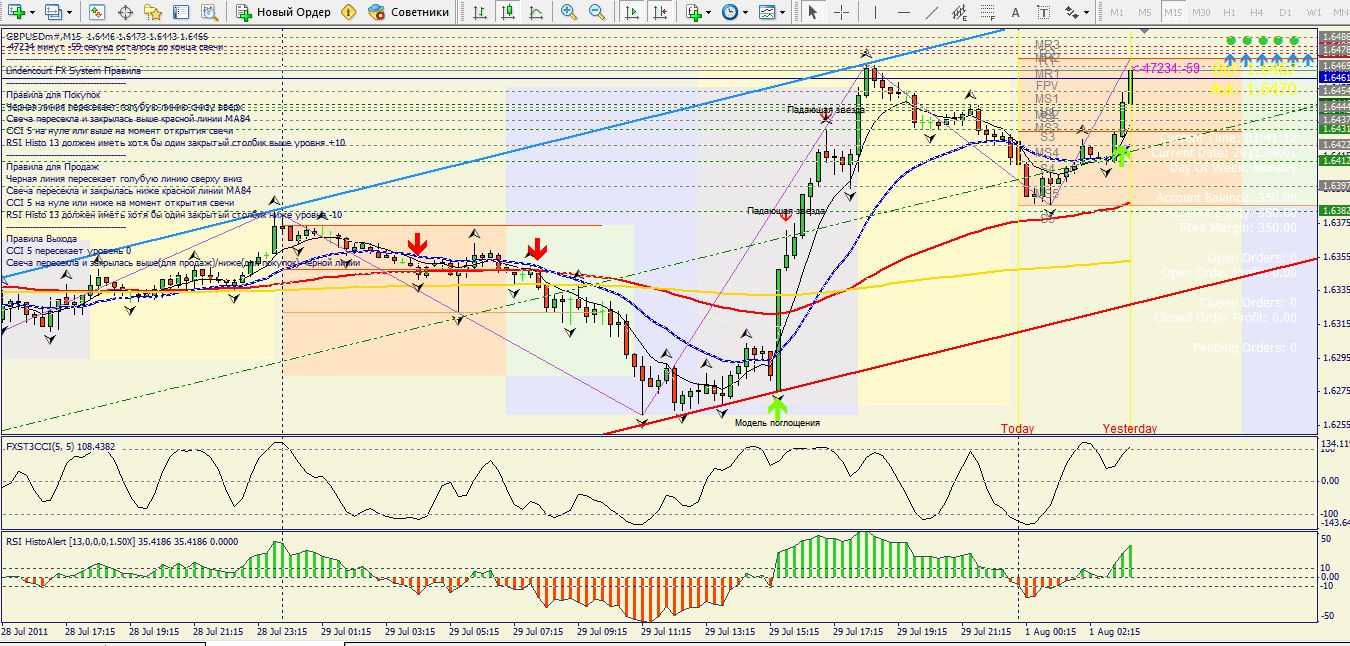Click the Today label on chart
This screenshot has height=646, width=1350.
pos(1018,428)
